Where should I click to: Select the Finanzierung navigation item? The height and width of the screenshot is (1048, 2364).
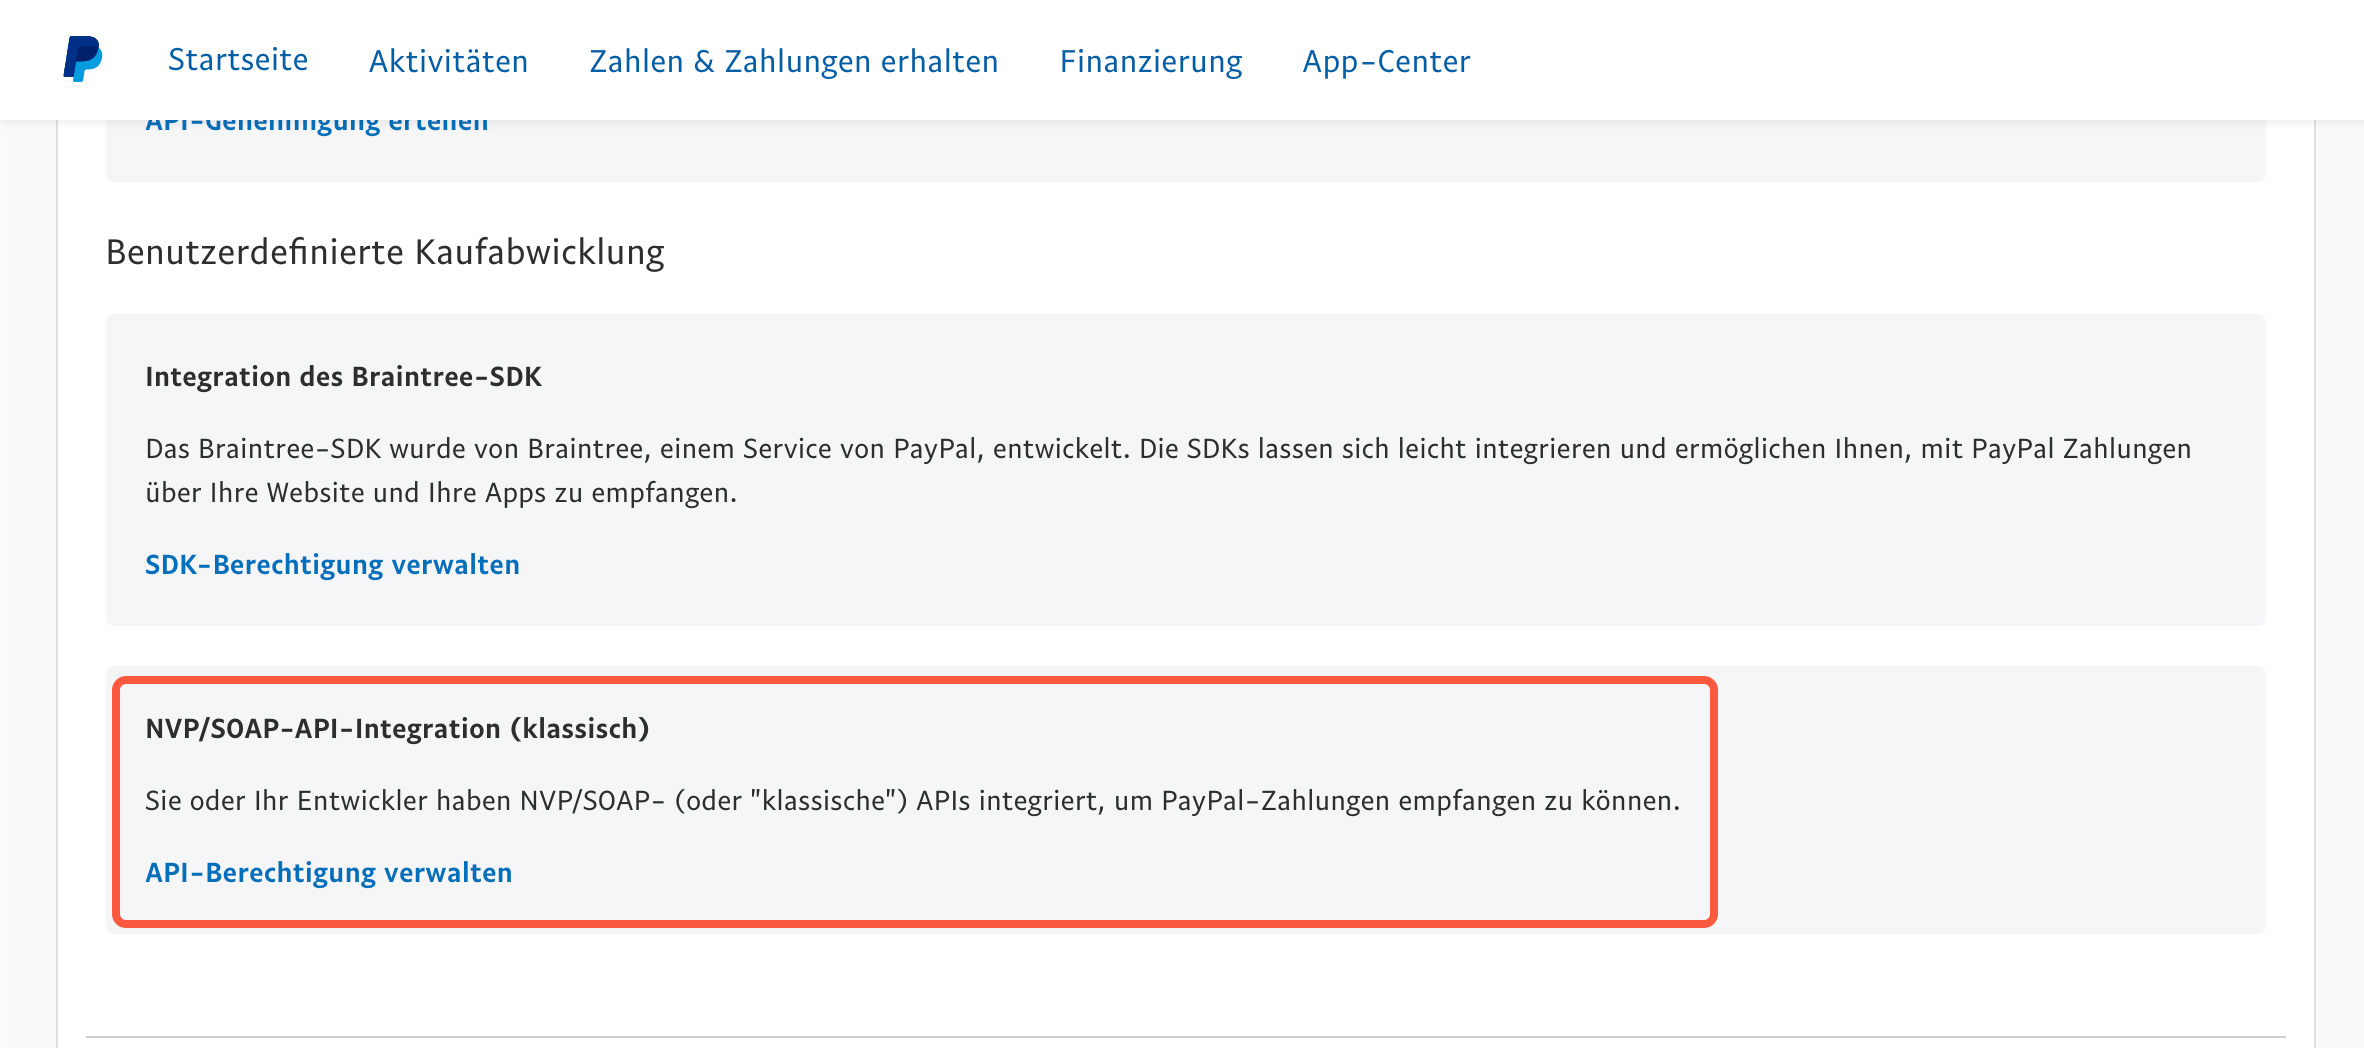(1150, 61)
